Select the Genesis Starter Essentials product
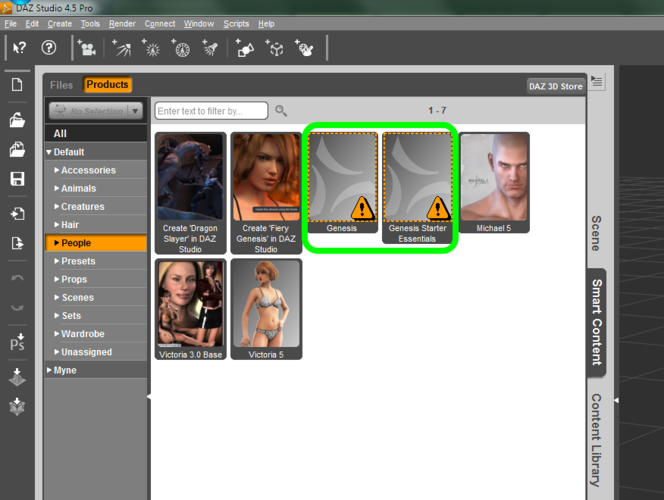 (418, 188)
